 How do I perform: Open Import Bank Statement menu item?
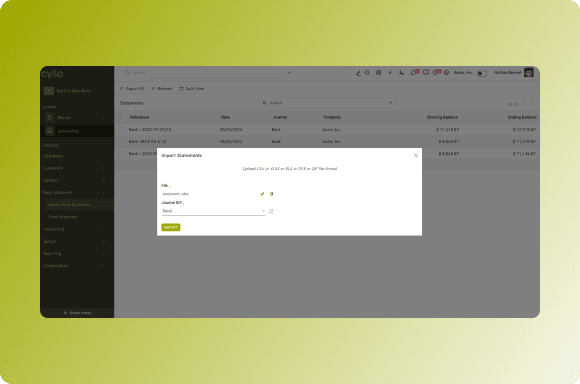click(70, 205)
